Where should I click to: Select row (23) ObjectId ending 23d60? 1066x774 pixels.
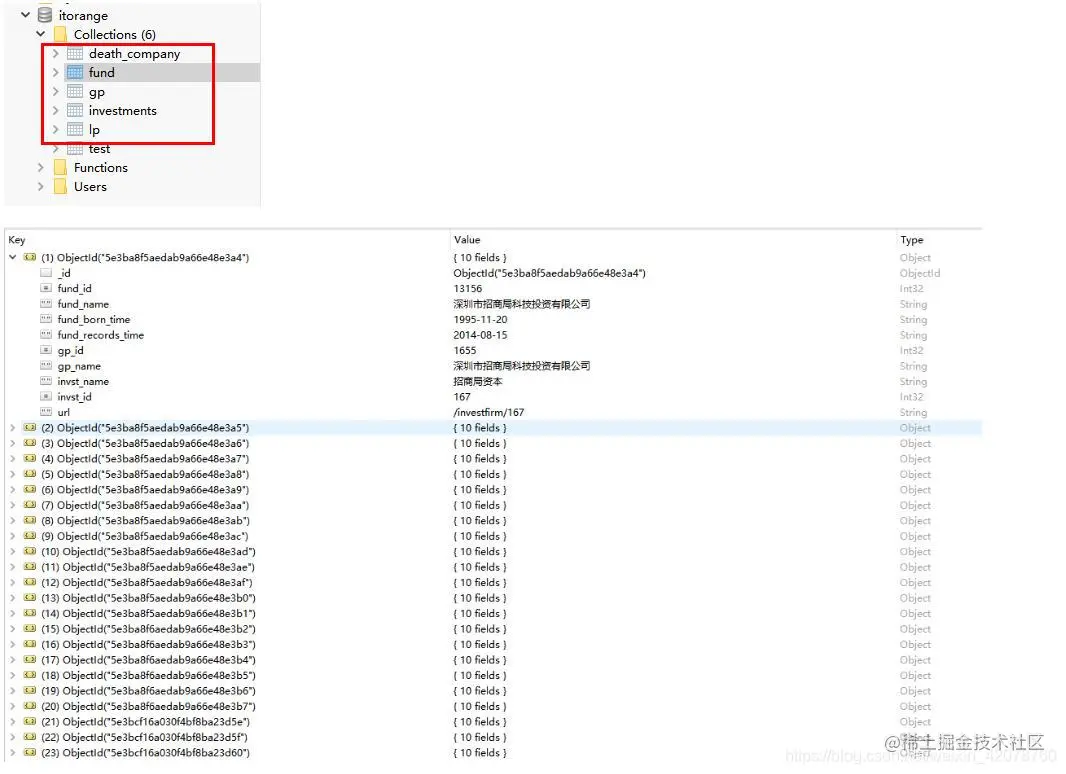click(x=145, y=753)
